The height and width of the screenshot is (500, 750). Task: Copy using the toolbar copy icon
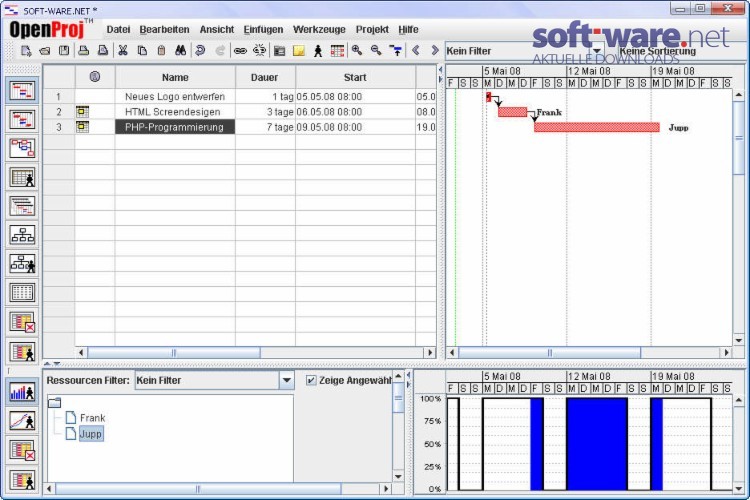tap(142, 51)
